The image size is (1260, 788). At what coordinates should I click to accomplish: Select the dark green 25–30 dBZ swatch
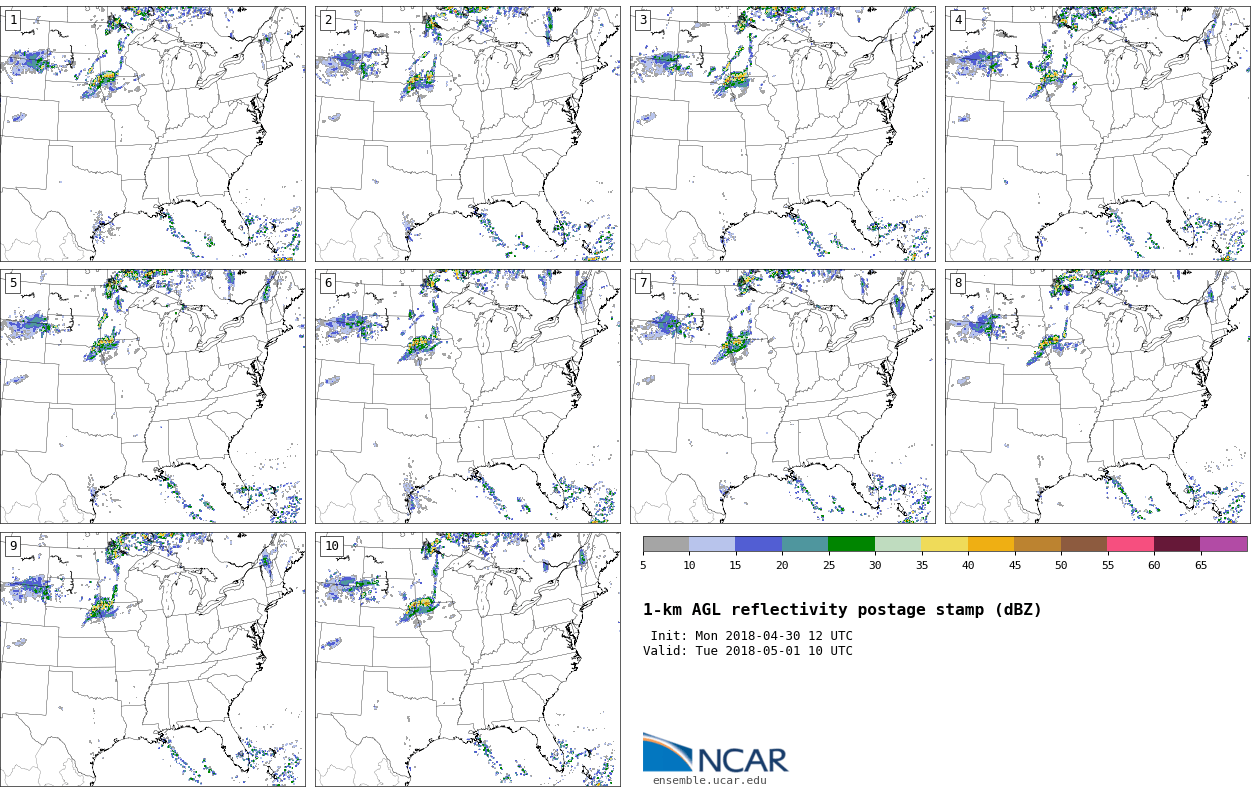point(851,544)
